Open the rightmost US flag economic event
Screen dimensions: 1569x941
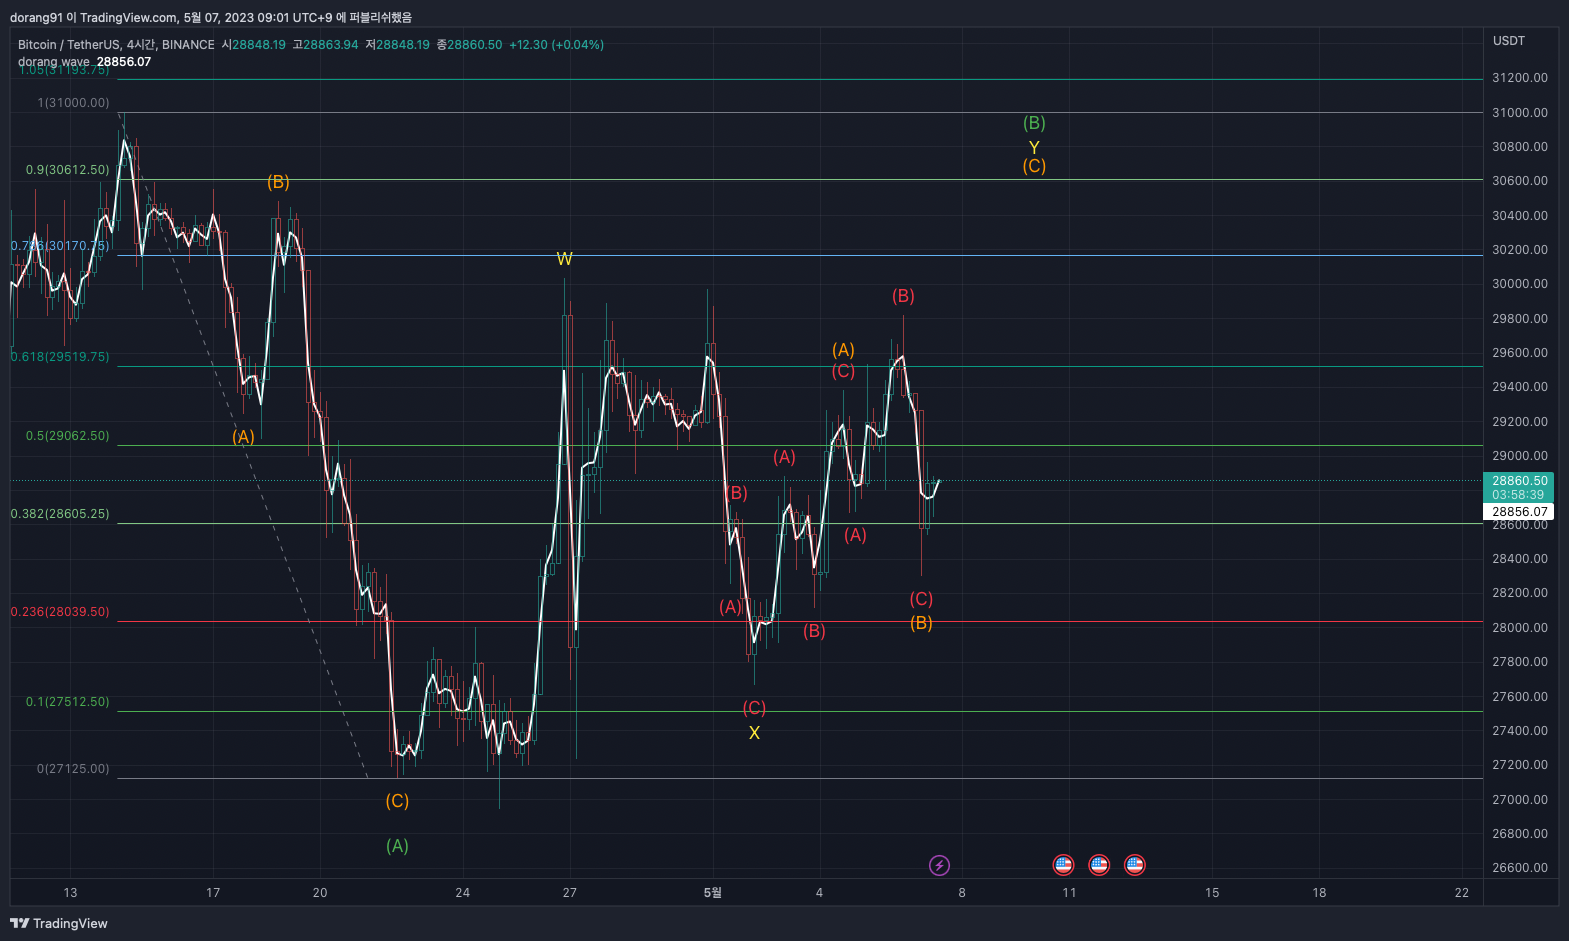coord(1134,865)
